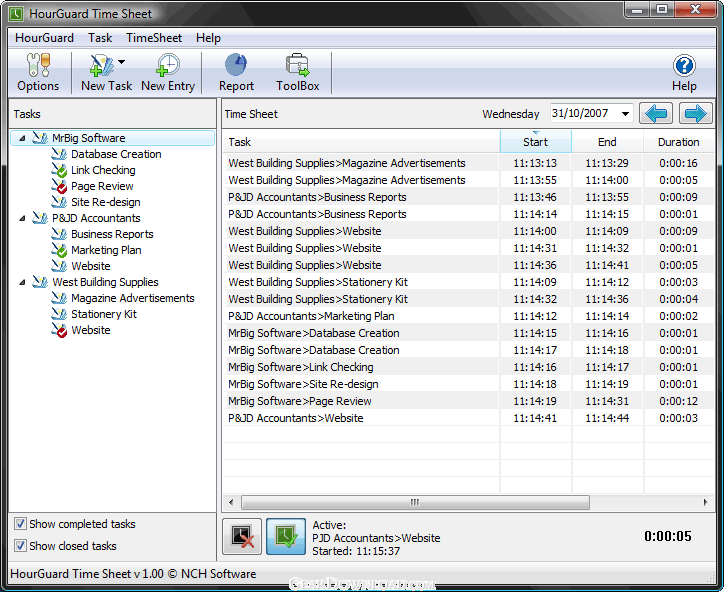This screenshot has height=592, width=724.
Task: Click the blue Help question-mark icon
Action: coord(684,66)
